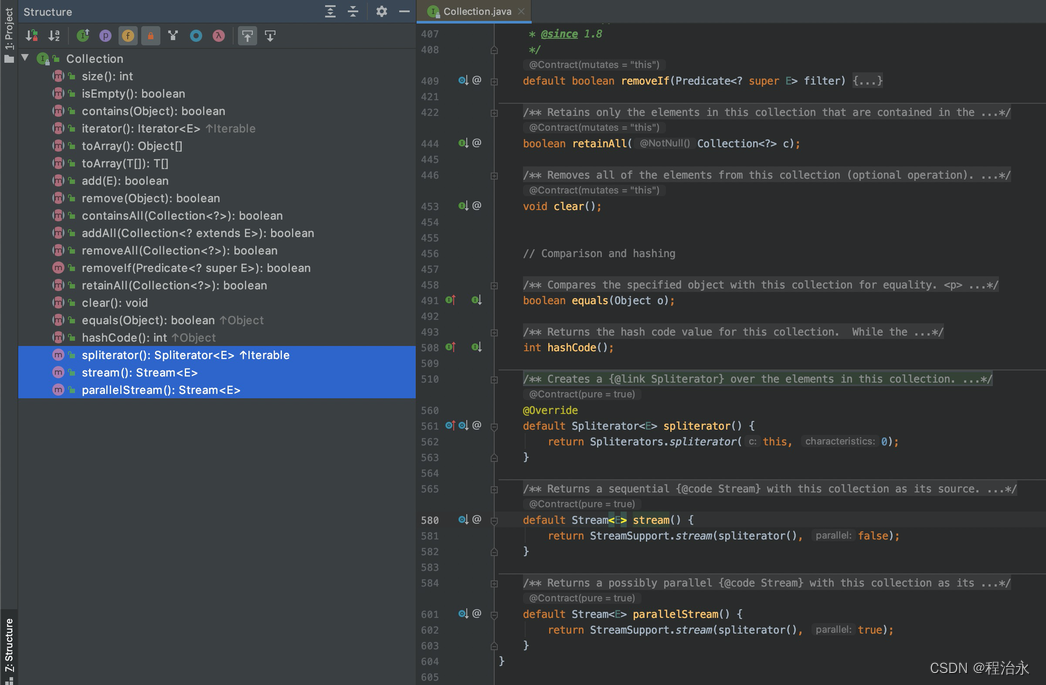This screenshot has width=1046, height=685.
Task: Toggle Sort Alphabetically in Structure toolbar
Action: tap(54, 36)
